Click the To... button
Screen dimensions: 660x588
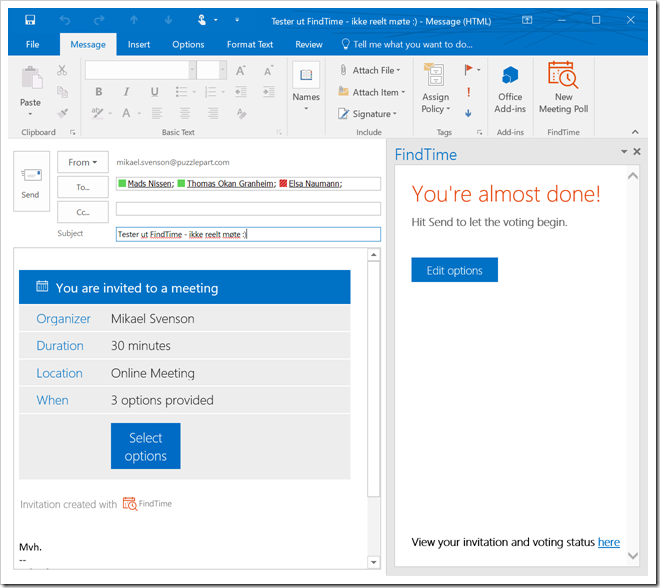(x=82, y=187)
